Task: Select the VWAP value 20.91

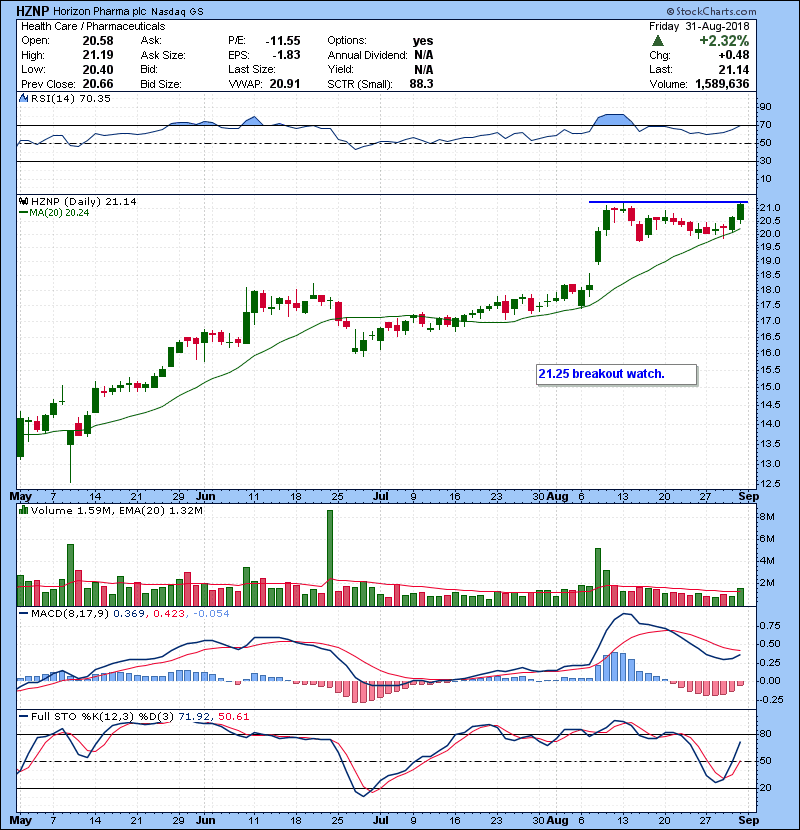Action: pos(285,84)
